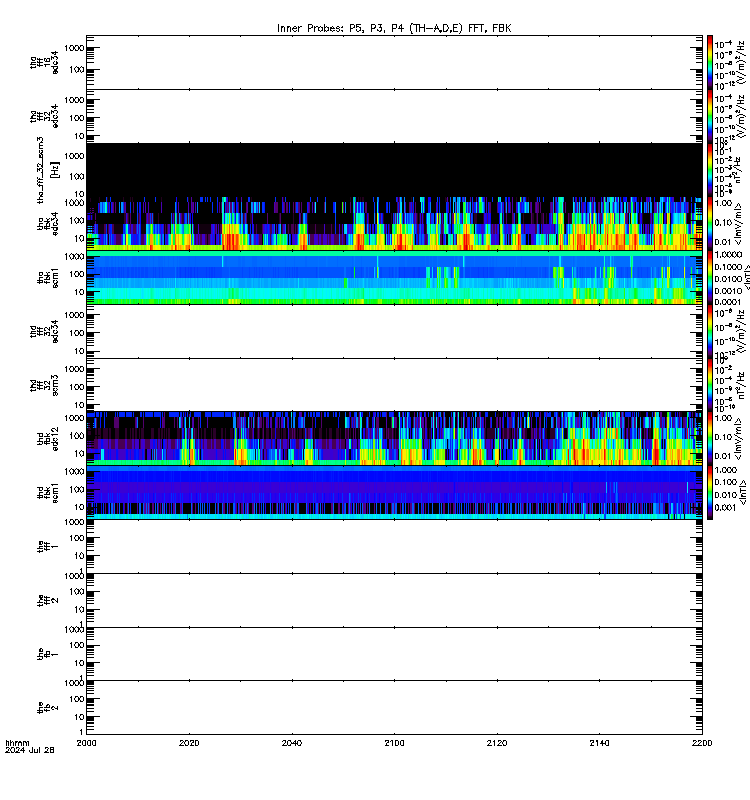Click the '2020' time axis label
This screenshot has width=750, height=800.
(x=189, y=743)
